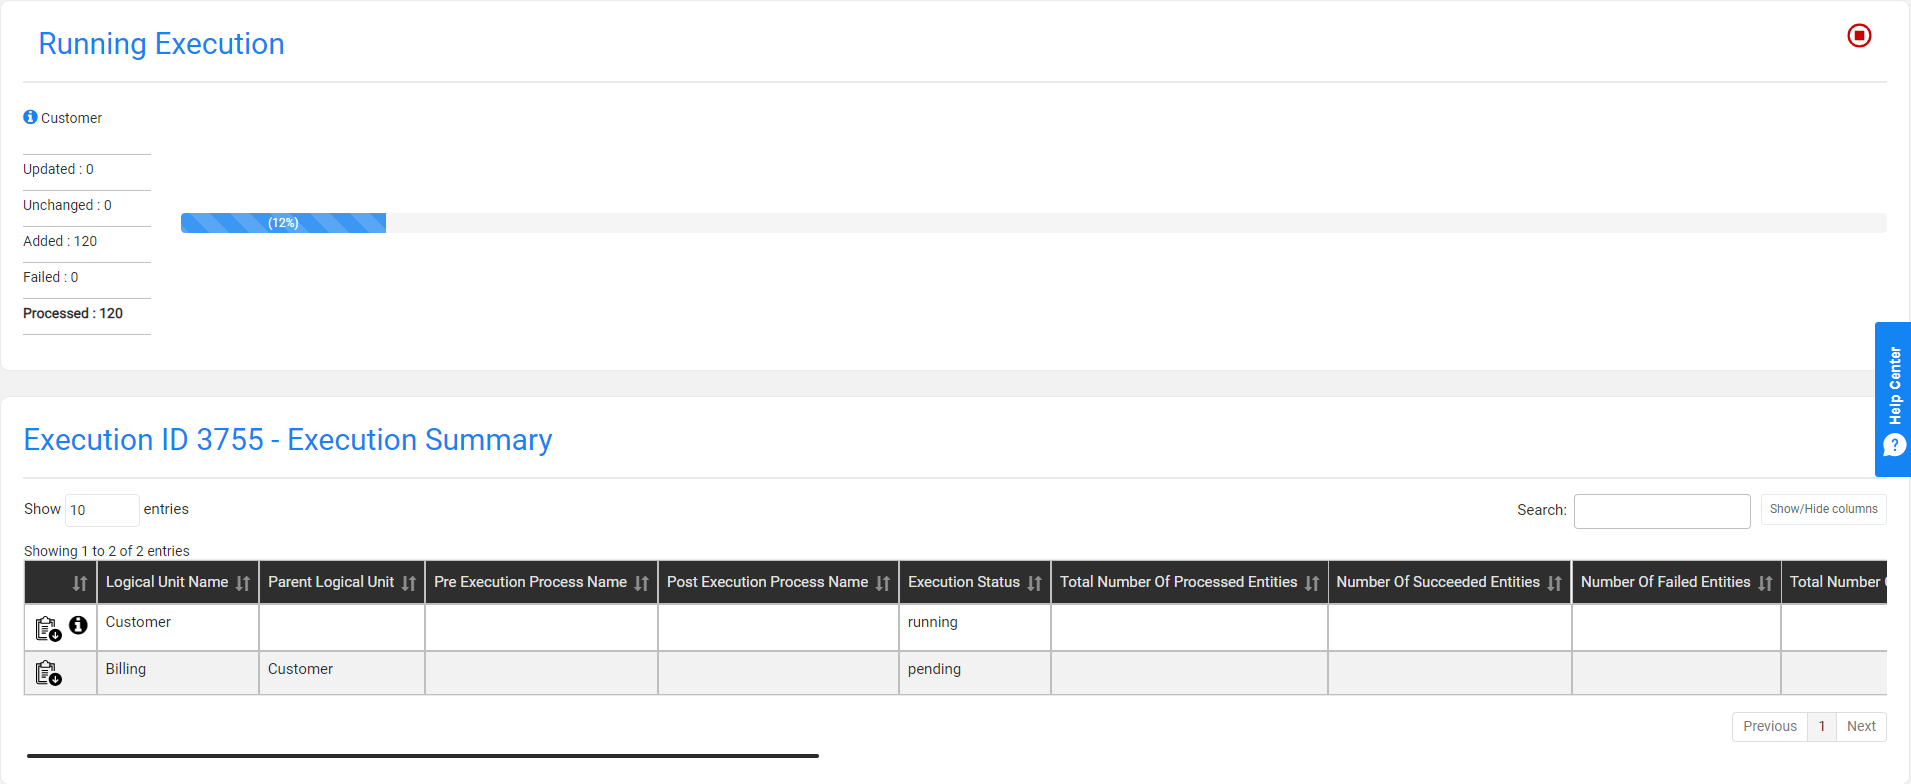Click the Search input field
Image resolution: width=1911 pixels, height=784 pixels.
pyautogui.click(x=1661, y=510)
